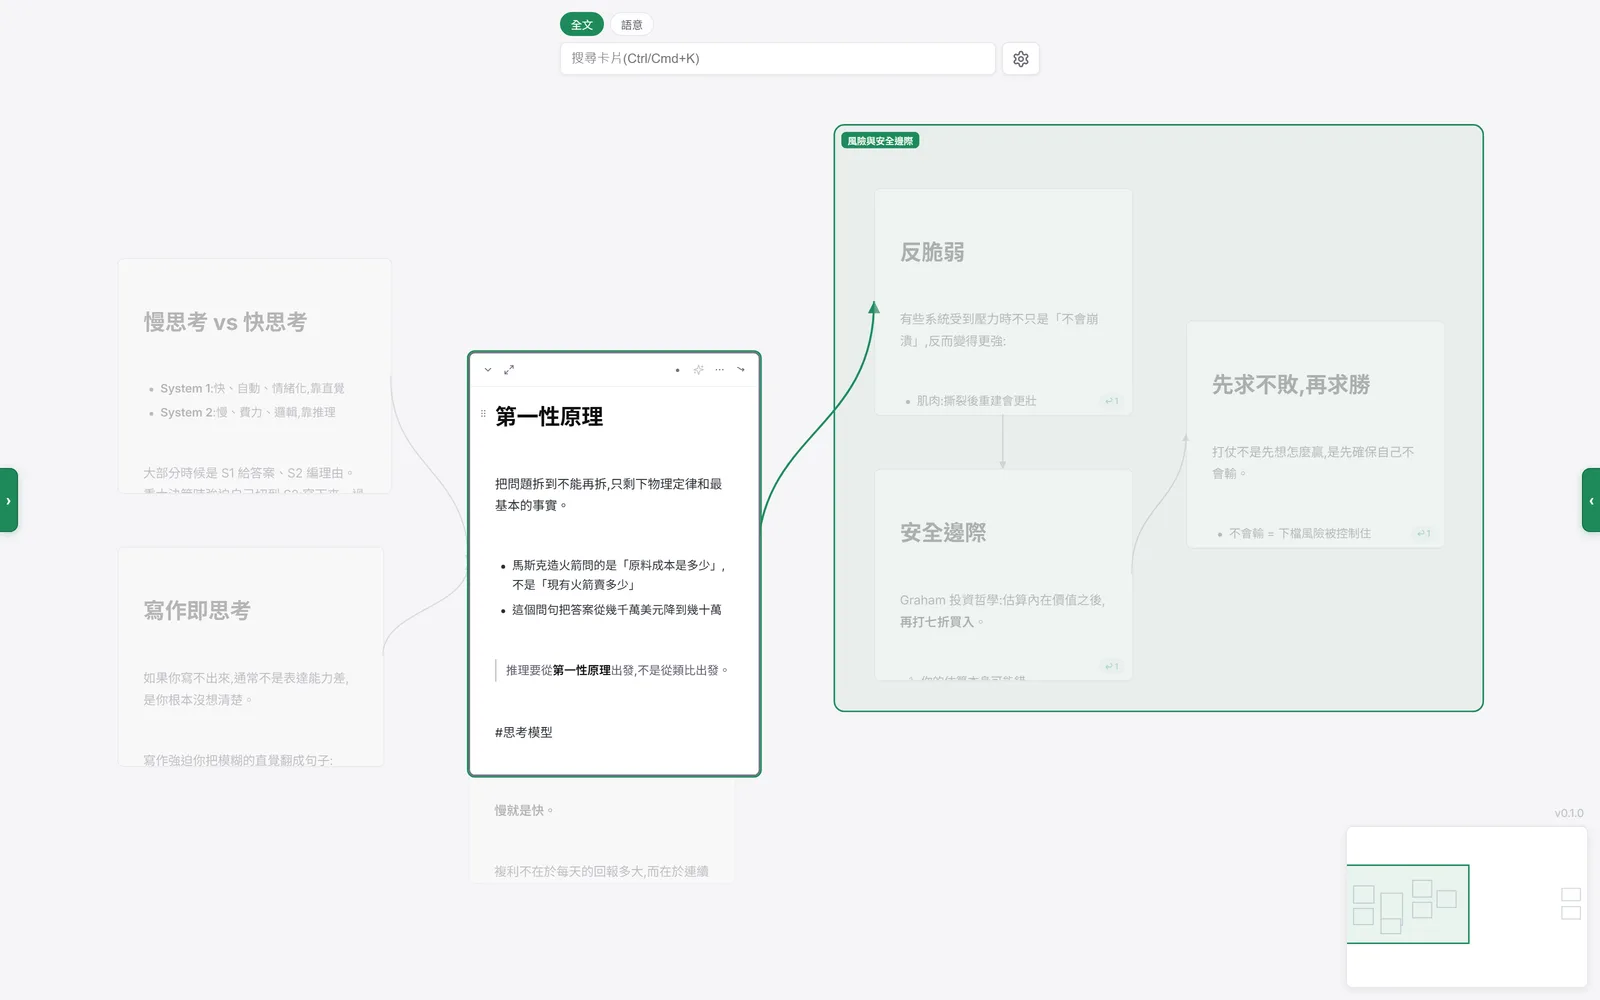Click the link arrow icon on the card
The height and width of the screenshot is (1000, 1600).
(x=741, y=370)
